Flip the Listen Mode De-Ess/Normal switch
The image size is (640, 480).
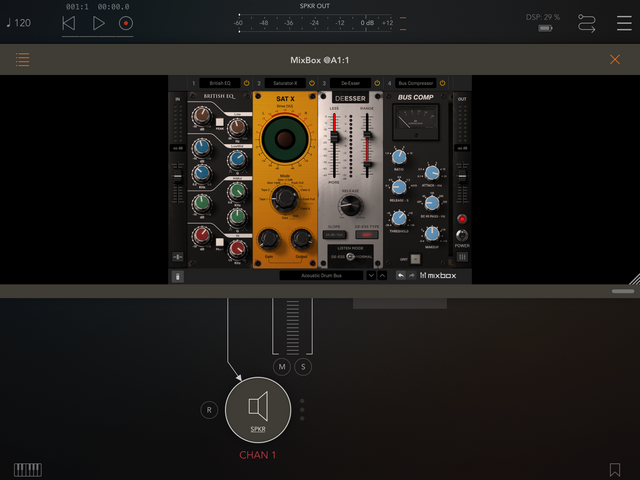[350, 256]
